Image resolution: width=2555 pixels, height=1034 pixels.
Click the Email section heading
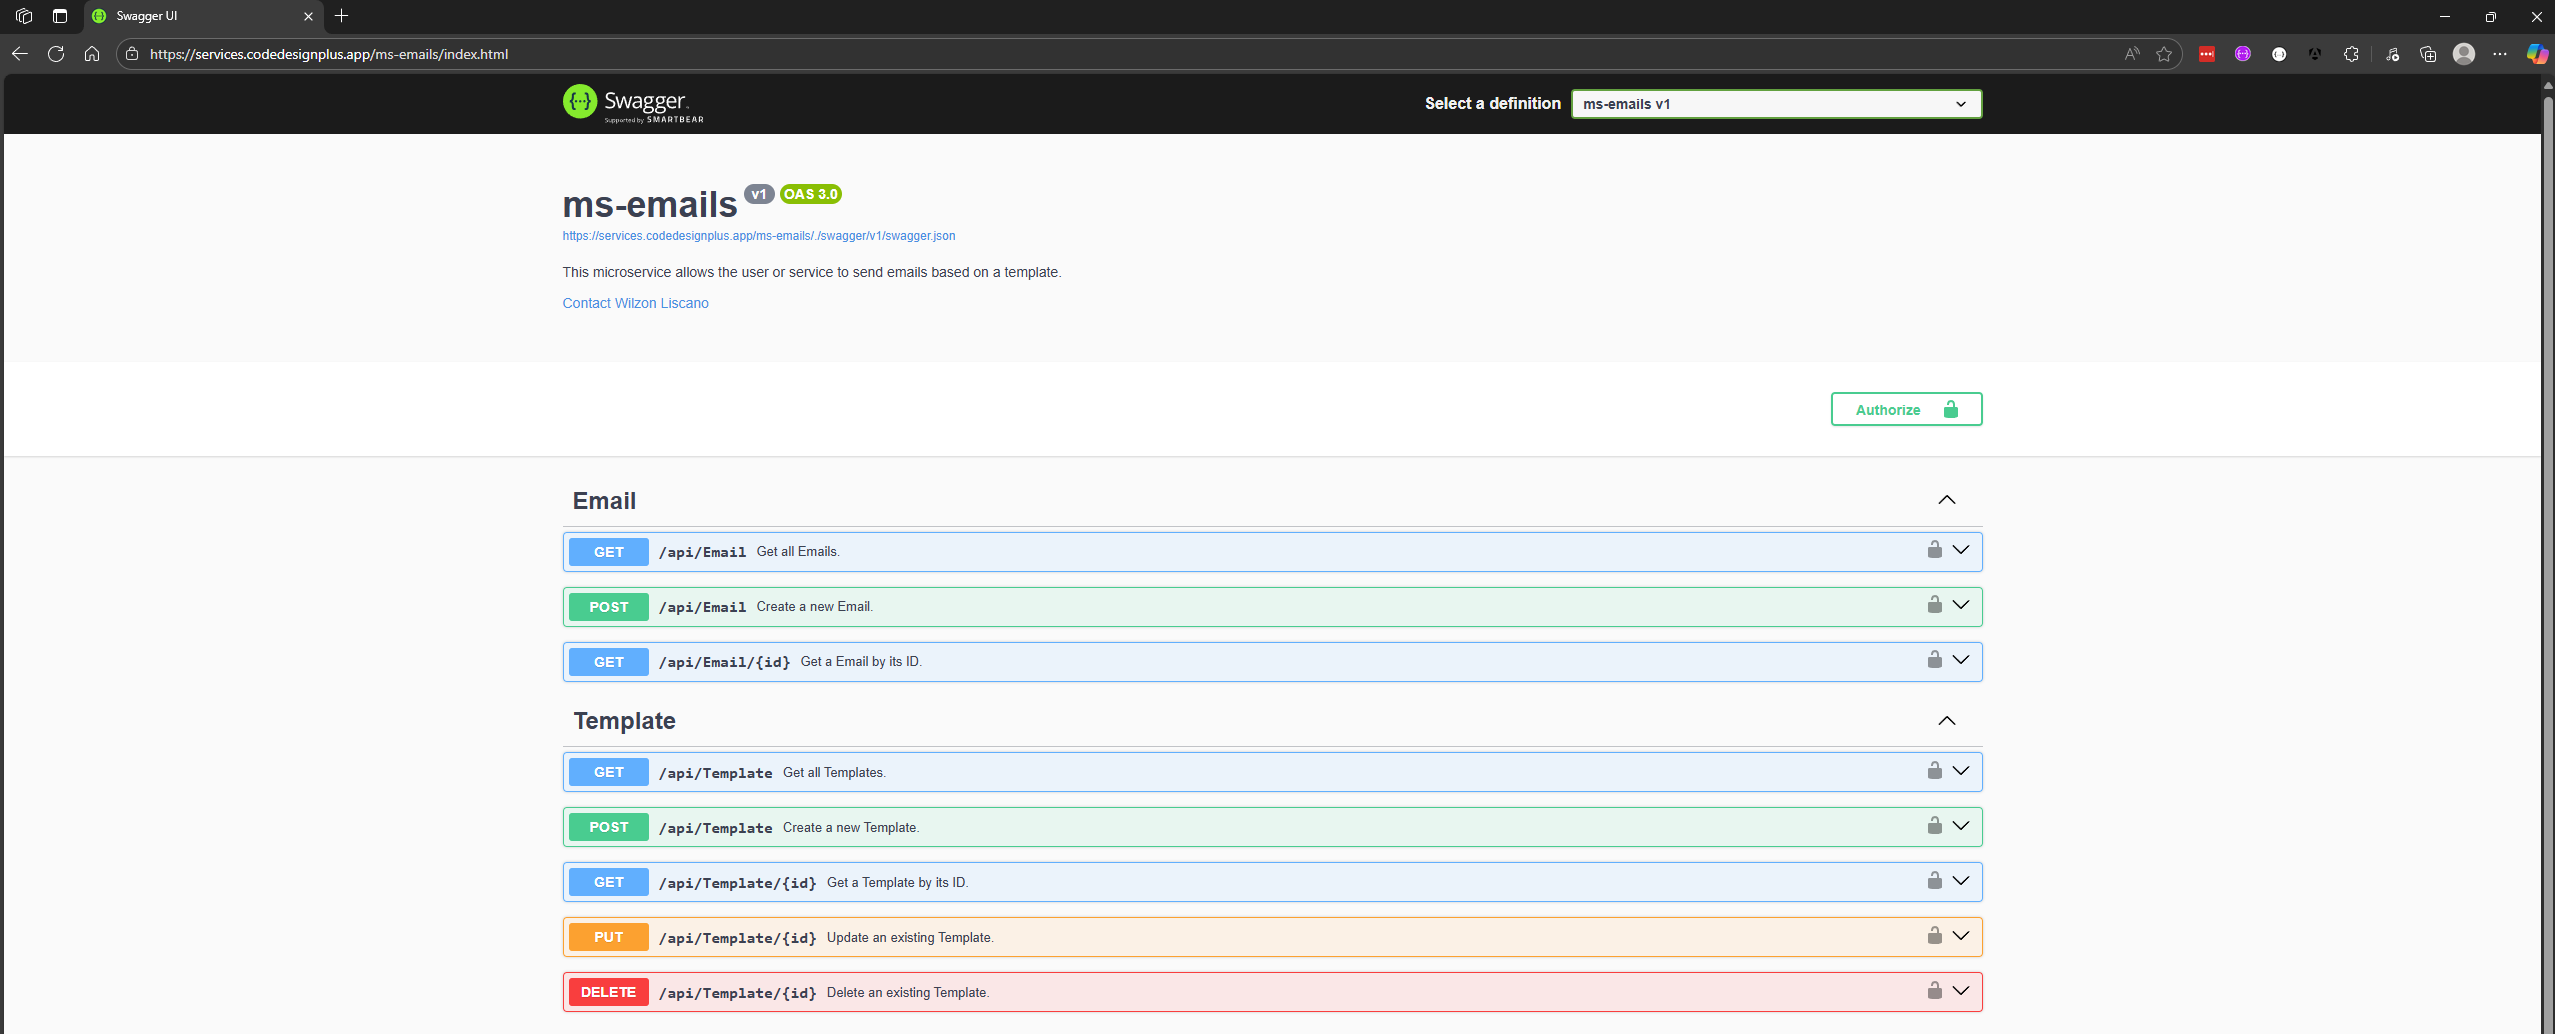604,501
